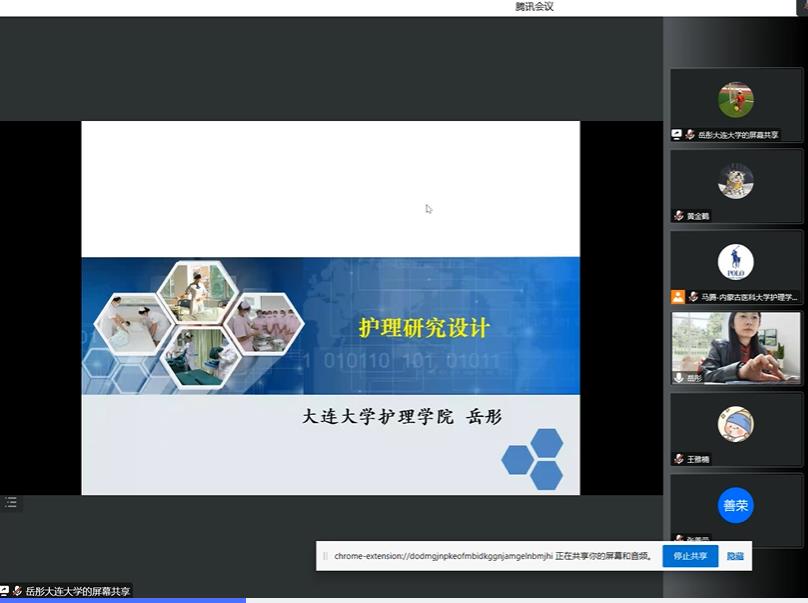Click the 隐藏 hide link
This screenshot has height=603, width=808.
(x=735, y=556)
